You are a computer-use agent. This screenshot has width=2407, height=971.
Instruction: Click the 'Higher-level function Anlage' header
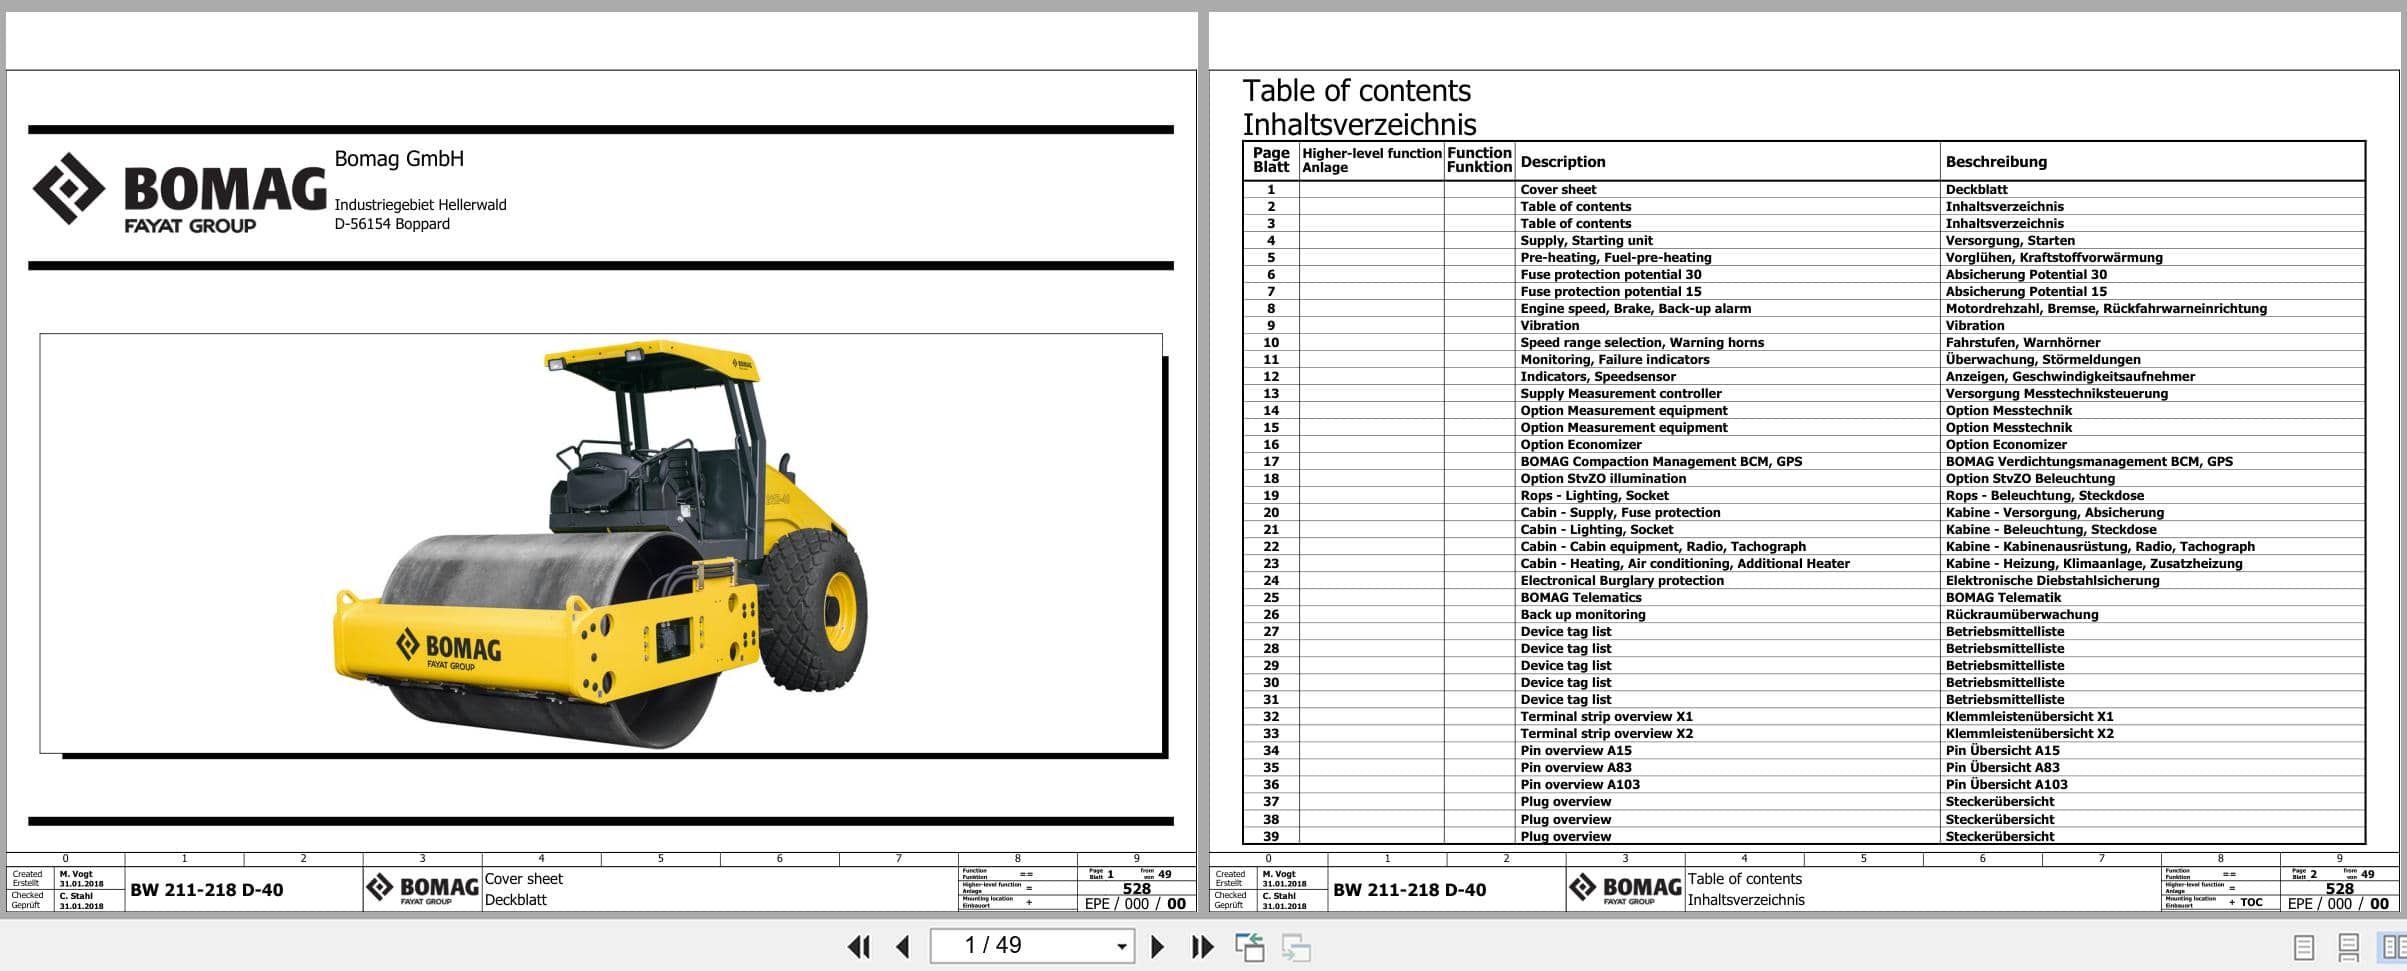[x=1371, y=160]
